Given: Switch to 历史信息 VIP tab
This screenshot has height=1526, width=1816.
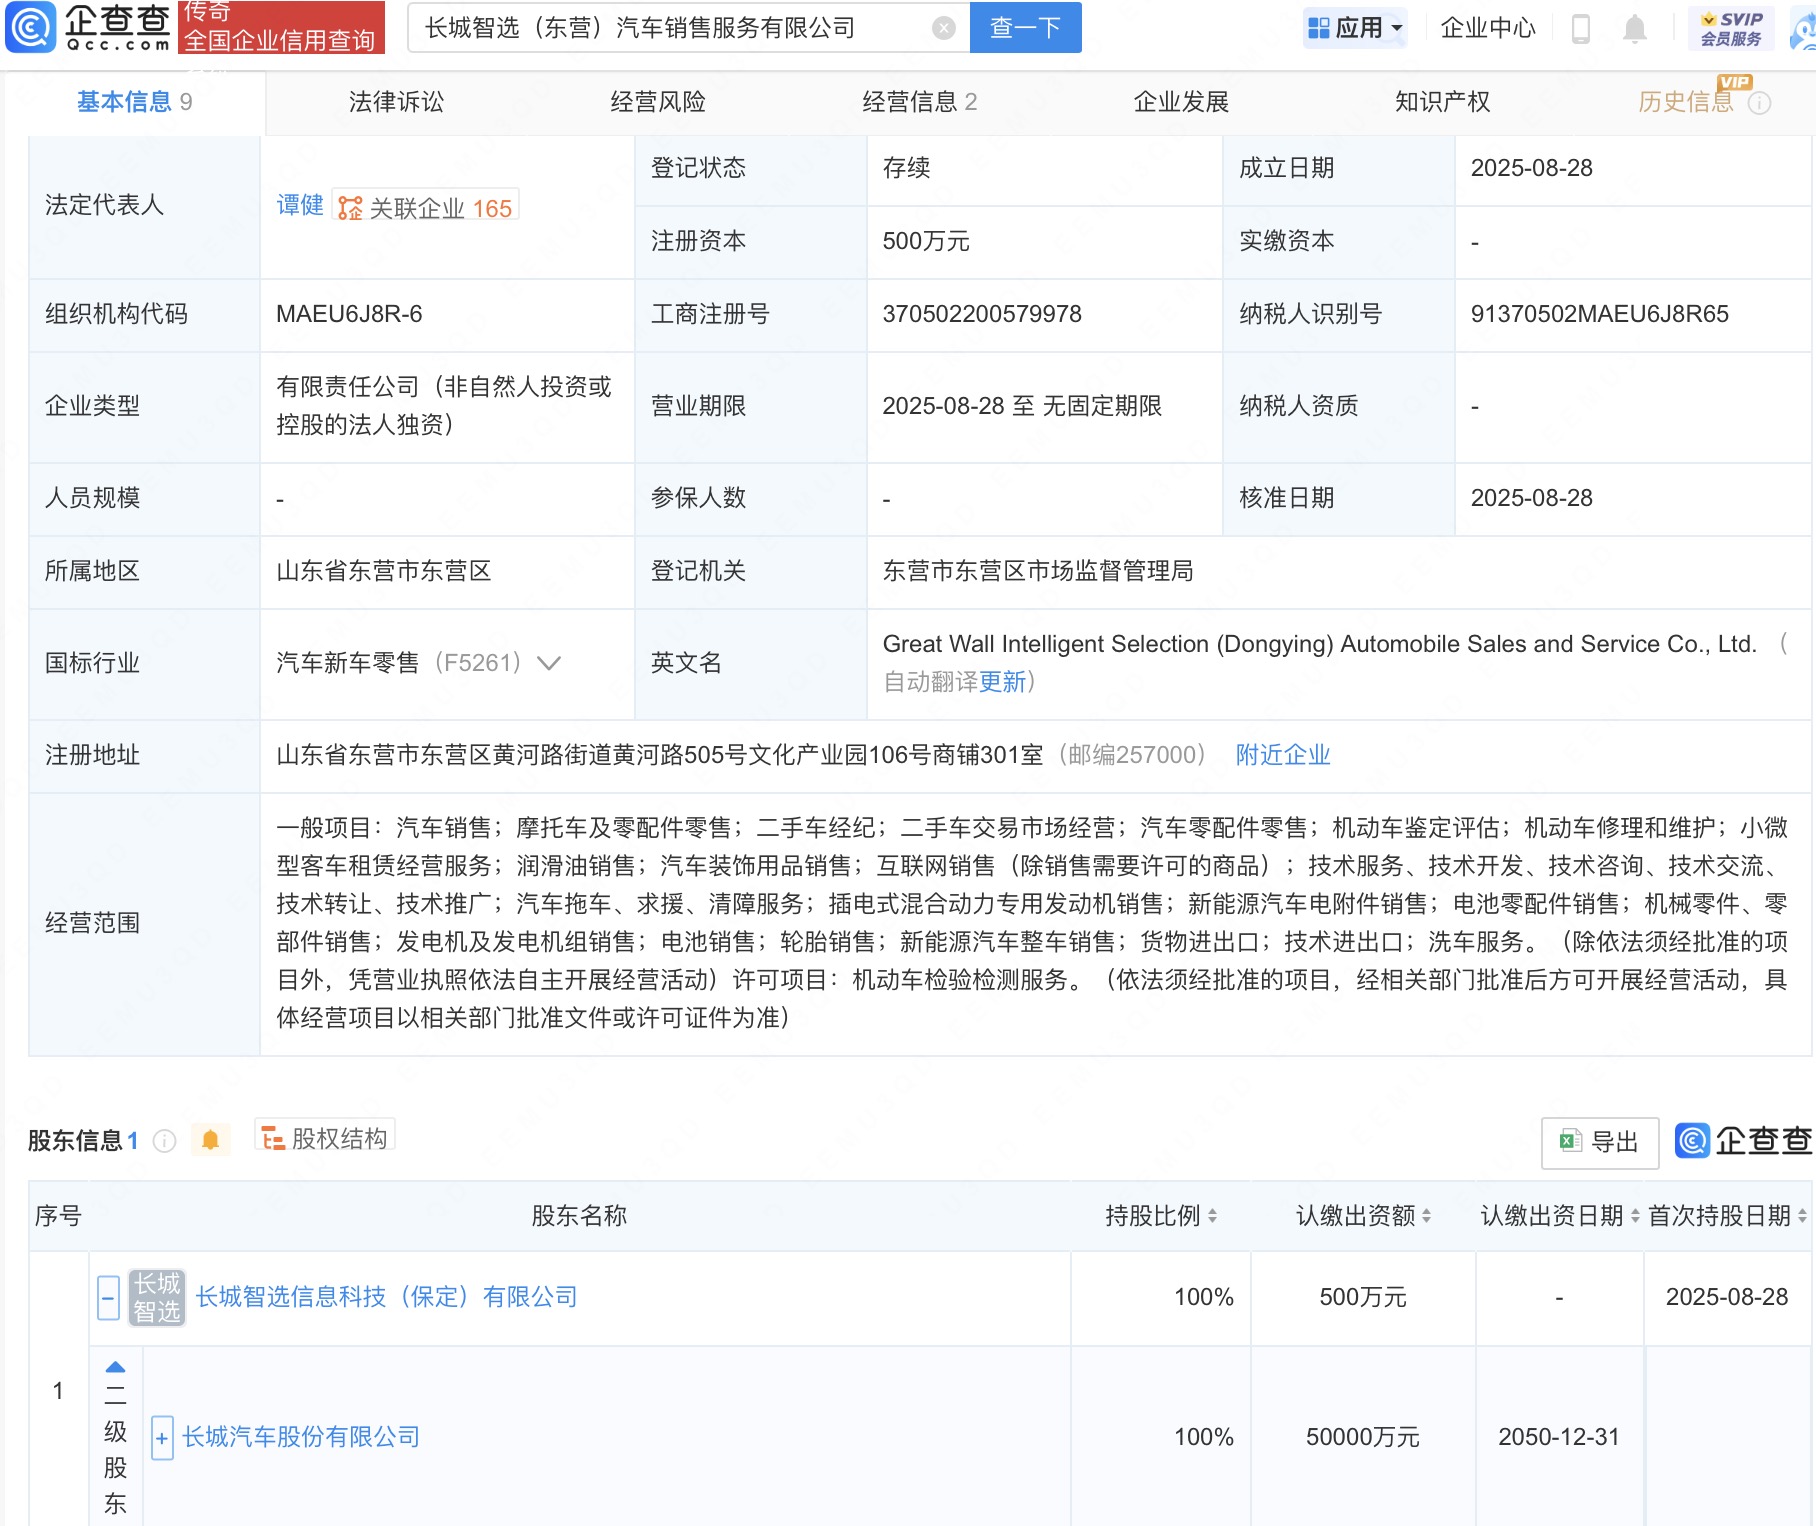Looking at the screenshot, I should click(x=1686, y=102).
